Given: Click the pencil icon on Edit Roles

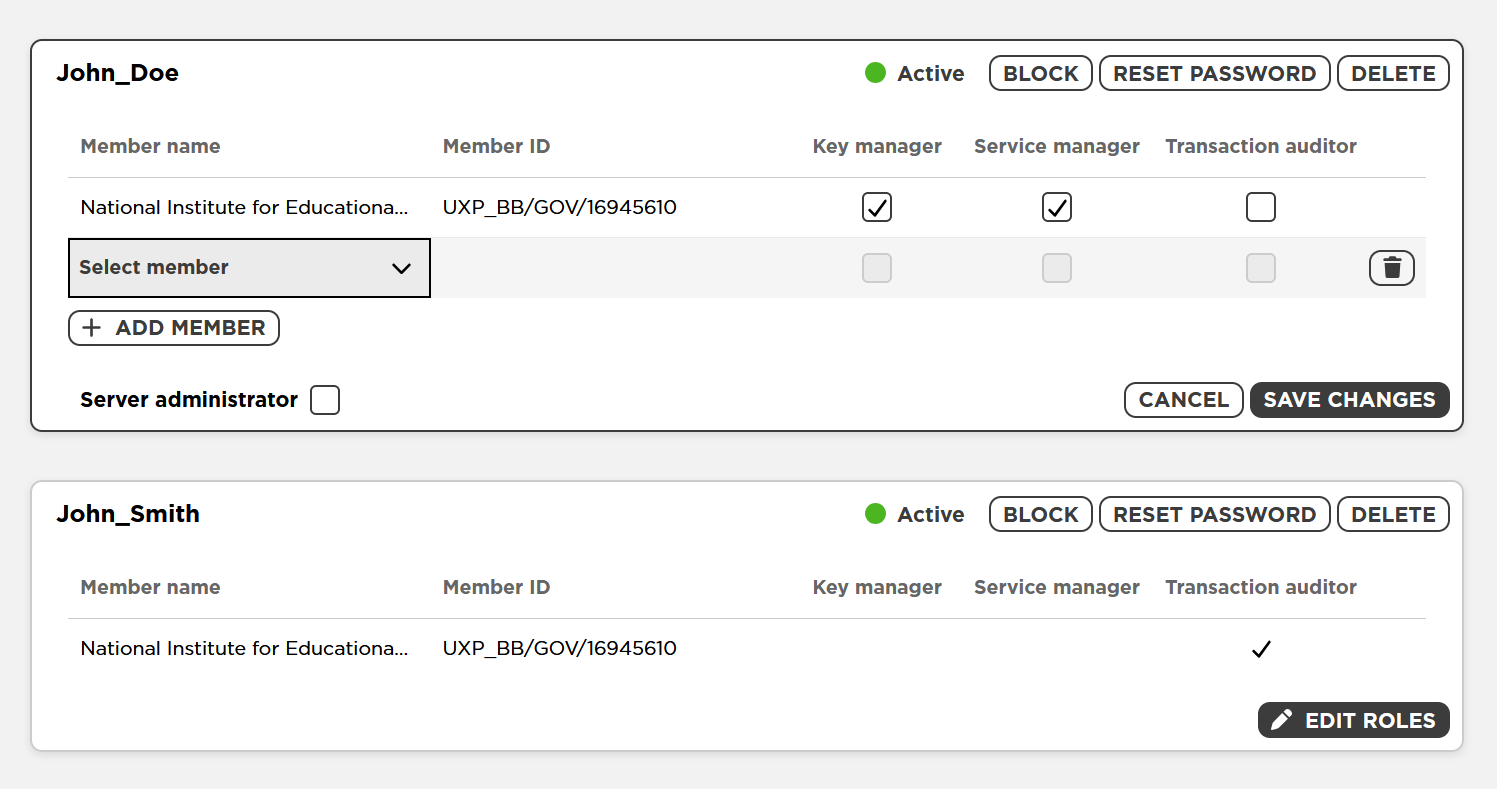Looking at the screenshot, I should [1281, 720].
